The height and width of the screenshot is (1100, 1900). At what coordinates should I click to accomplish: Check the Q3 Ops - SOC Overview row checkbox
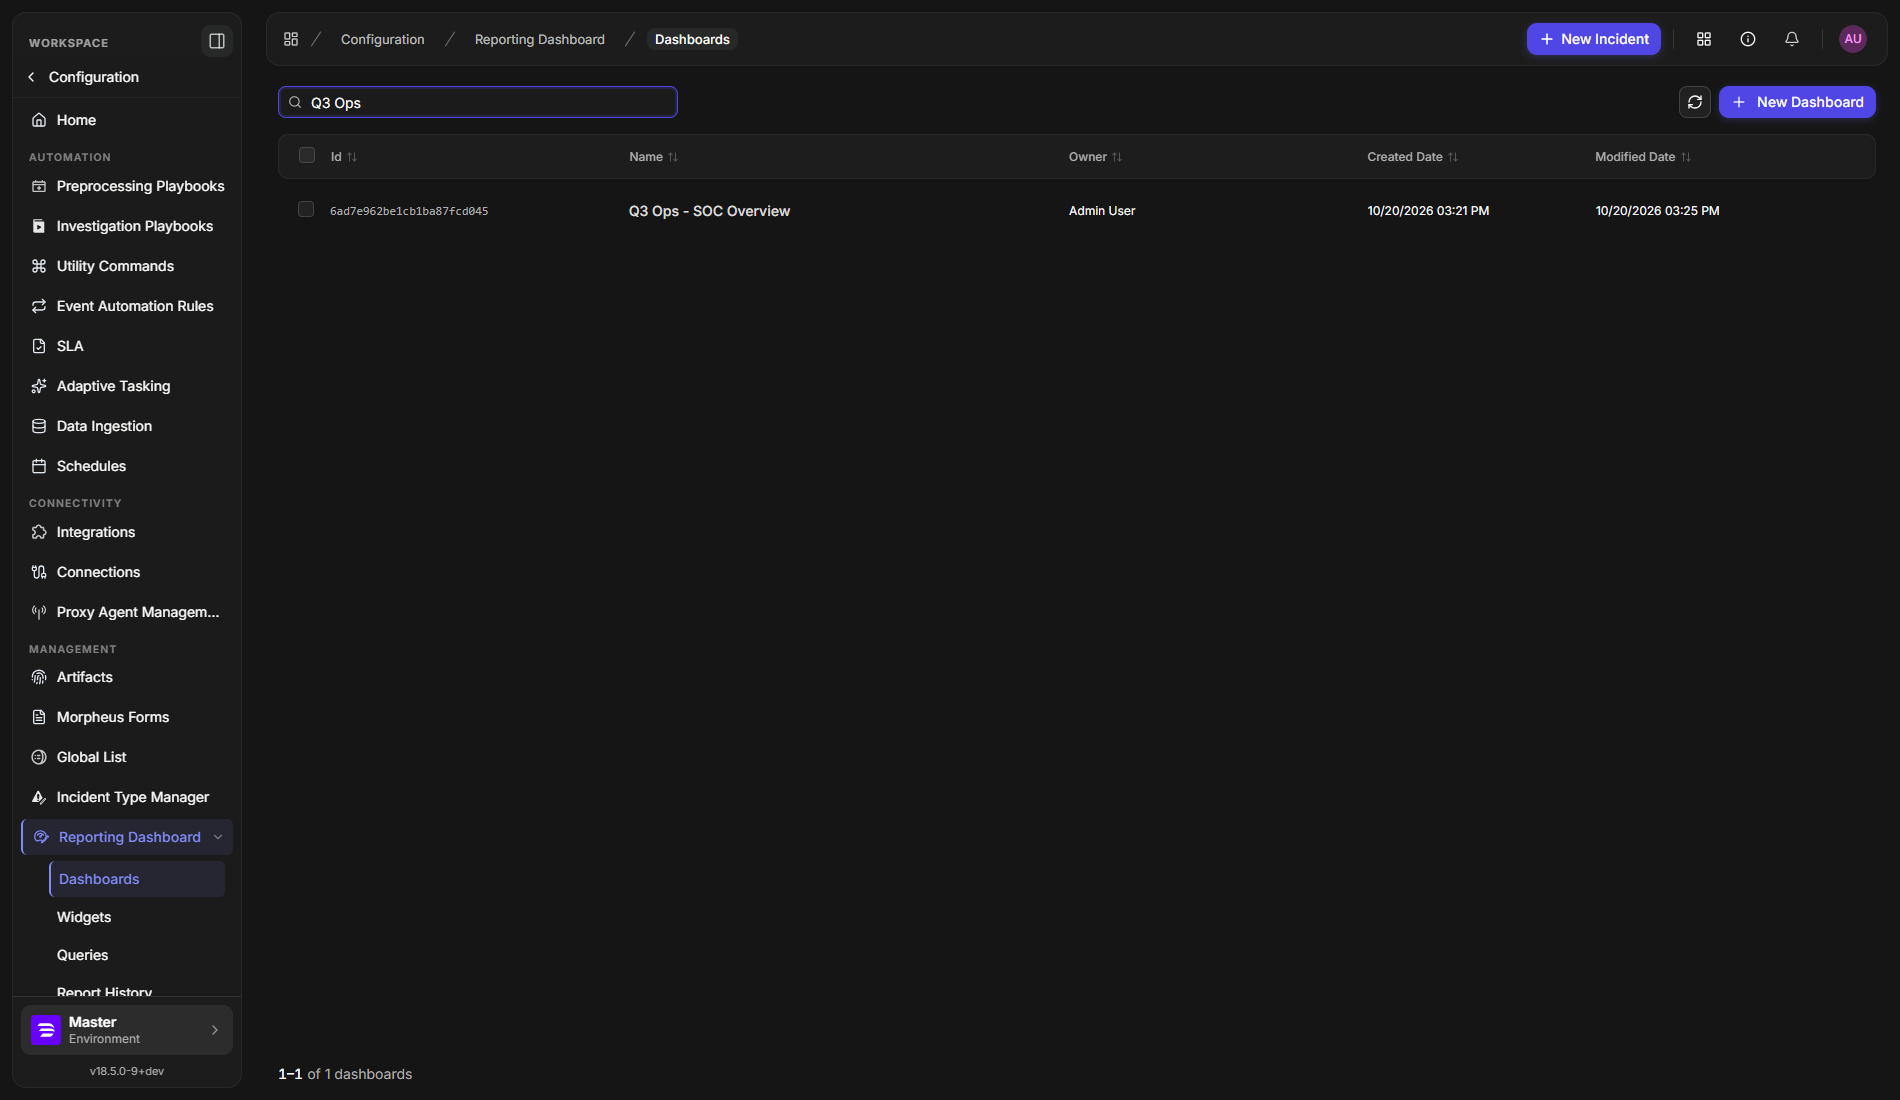(306, 209)
